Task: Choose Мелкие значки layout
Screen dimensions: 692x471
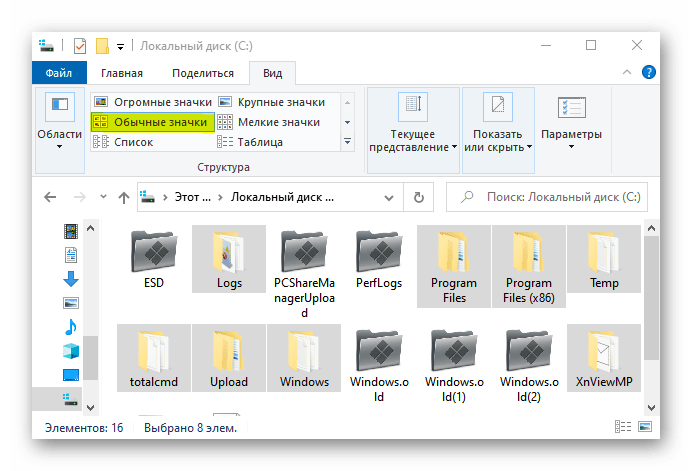Action: click(x=269, y=122)
